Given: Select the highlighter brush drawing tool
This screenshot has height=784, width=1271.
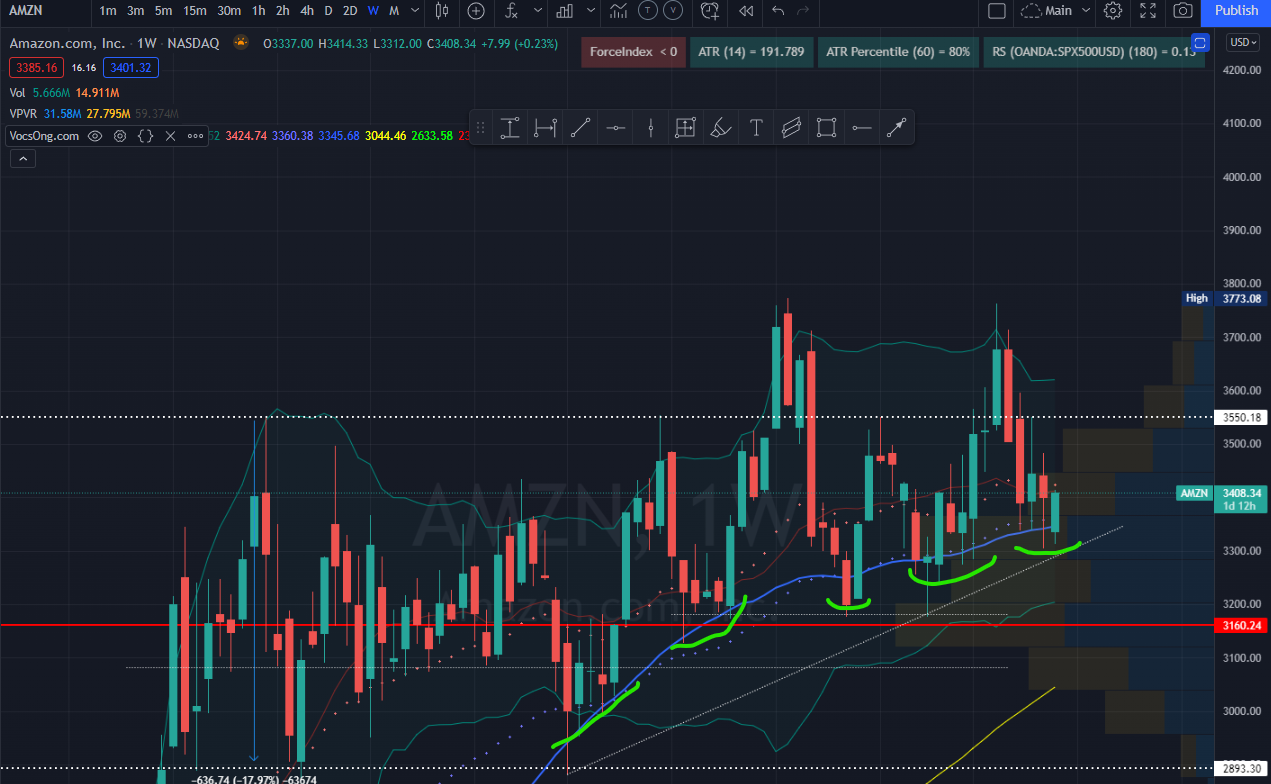Looking at the screenshot, I should (x=720, y=128).
